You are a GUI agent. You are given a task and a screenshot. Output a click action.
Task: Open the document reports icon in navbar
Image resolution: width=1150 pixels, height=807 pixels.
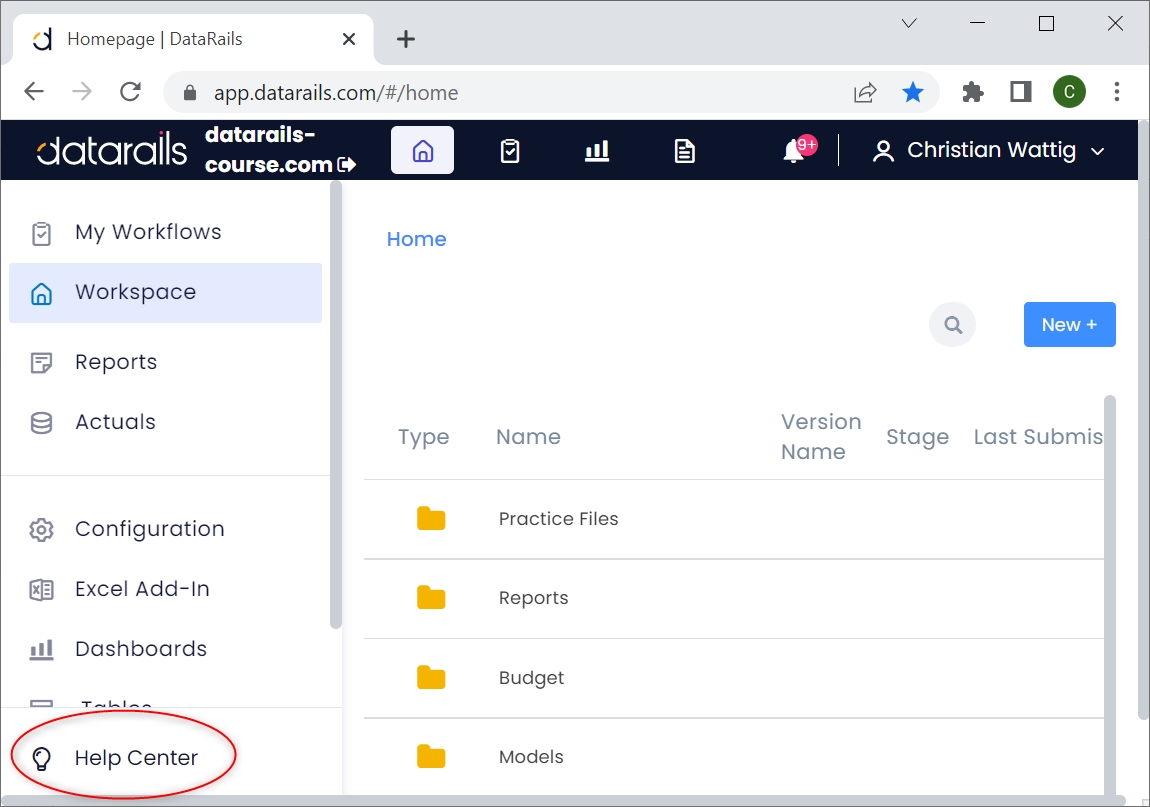[x=684, y=150]
